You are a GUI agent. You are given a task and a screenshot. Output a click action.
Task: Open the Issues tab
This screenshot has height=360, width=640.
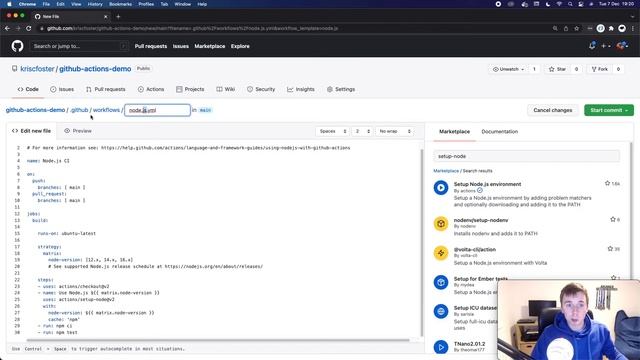(62, 89)
